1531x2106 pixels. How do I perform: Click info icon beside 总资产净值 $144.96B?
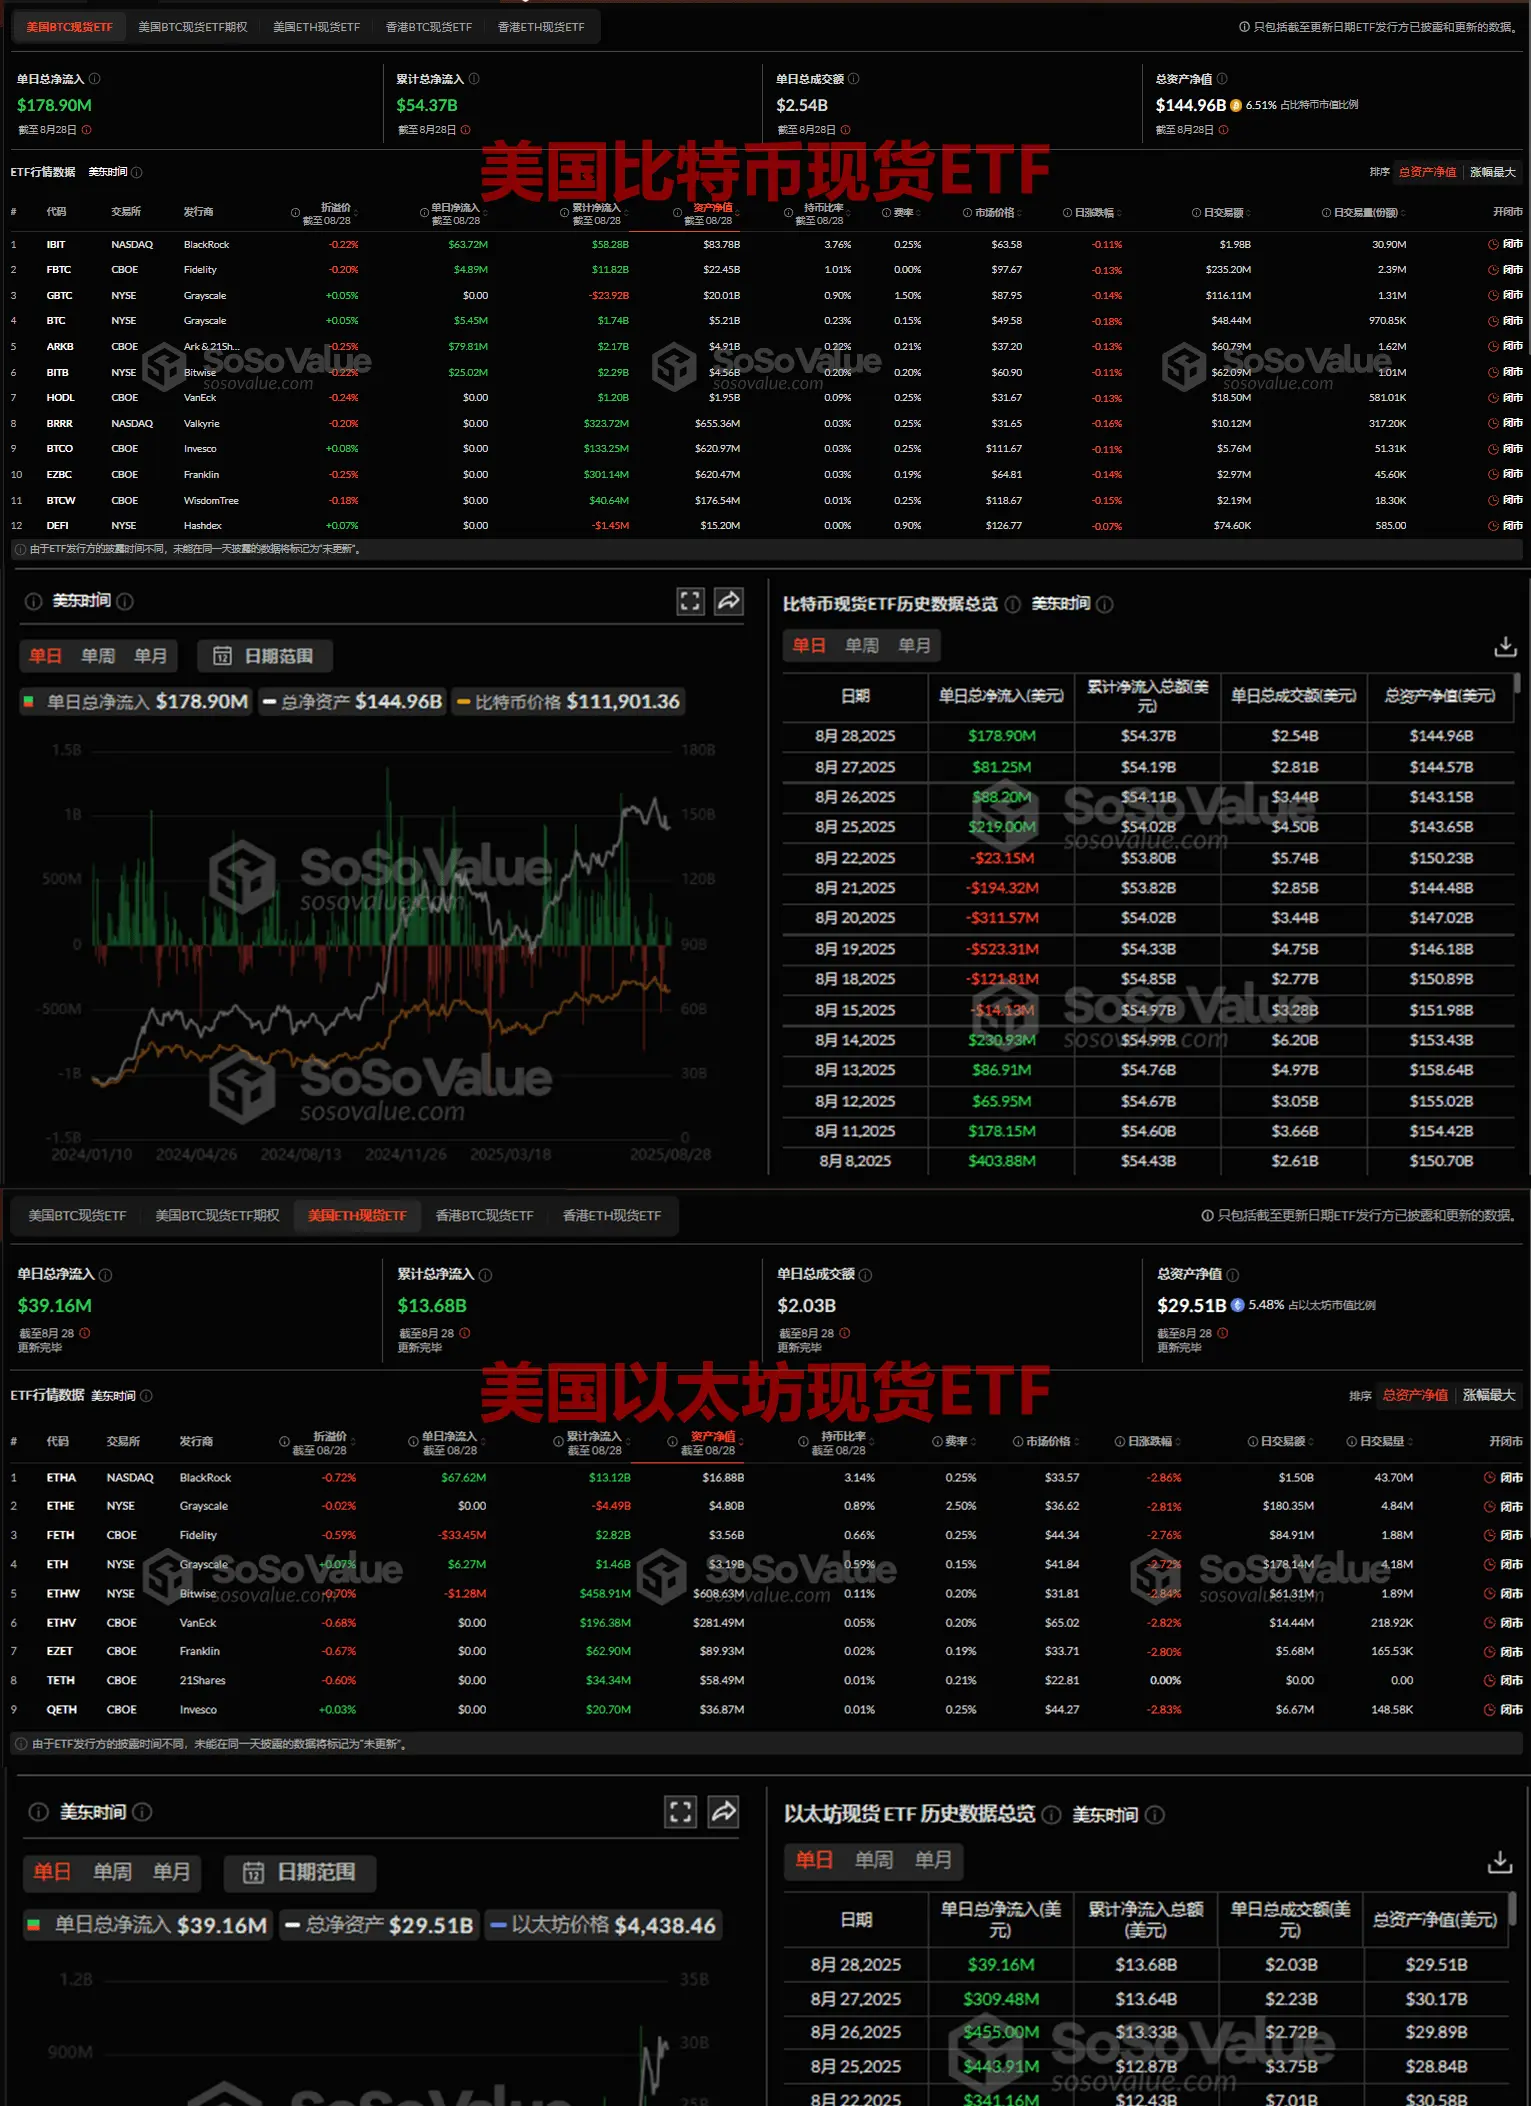pyautogui.click(x=1222, y=79)
